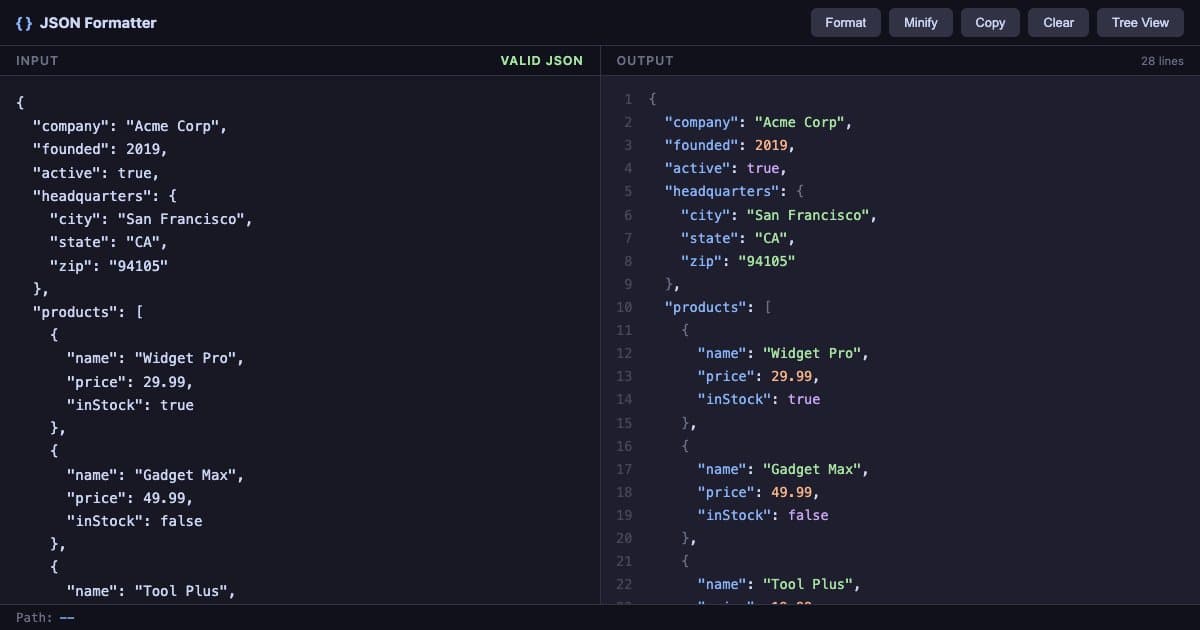Click "zip": "94105" line in input
The width and height of the screenshot is (1200, 630).
coord(109,265)
